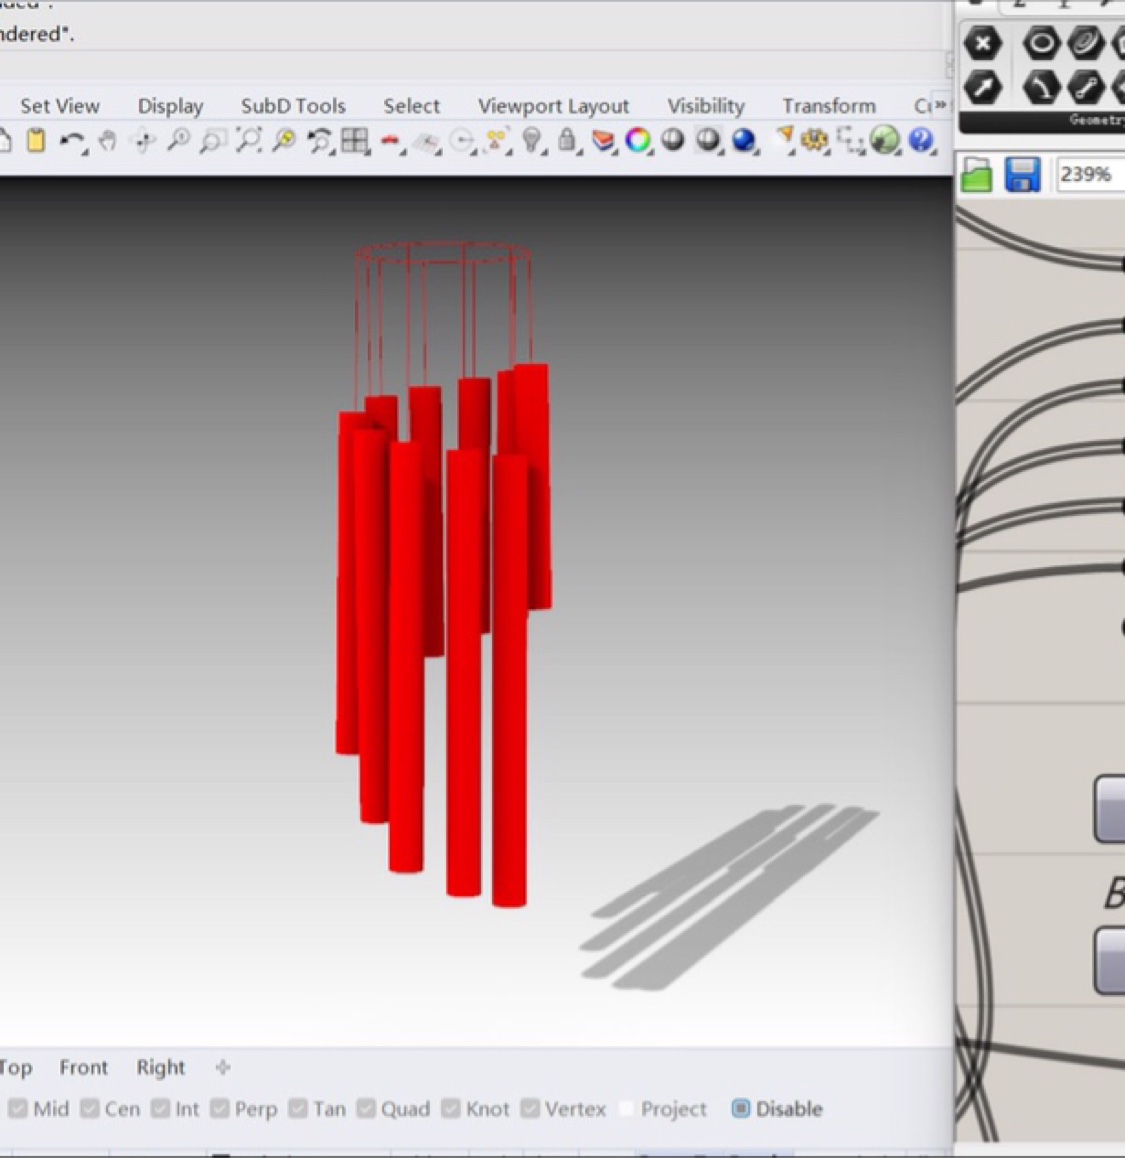The width and height of the screenshot is (1125, 1158).
Task: Toggle the Tan osnap checkbox
Action: coord(298,1109)
